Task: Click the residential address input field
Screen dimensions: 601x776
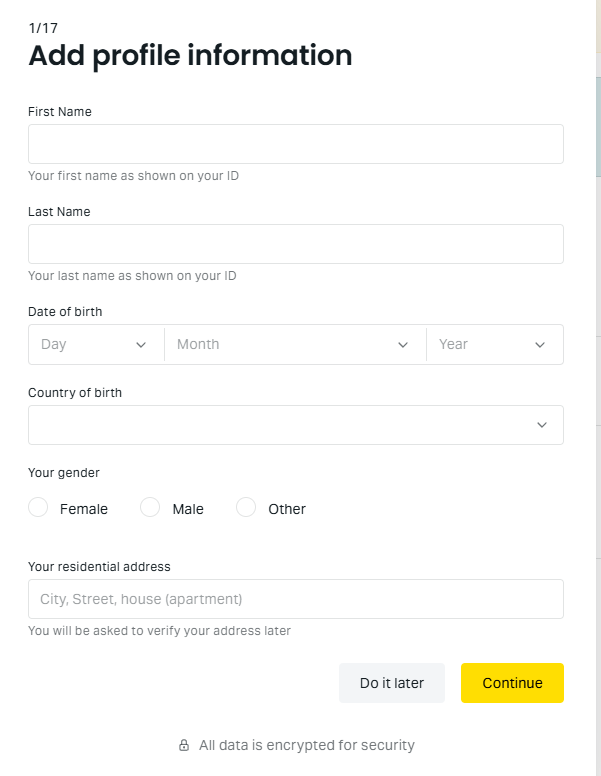Action: tap(295, 599)
